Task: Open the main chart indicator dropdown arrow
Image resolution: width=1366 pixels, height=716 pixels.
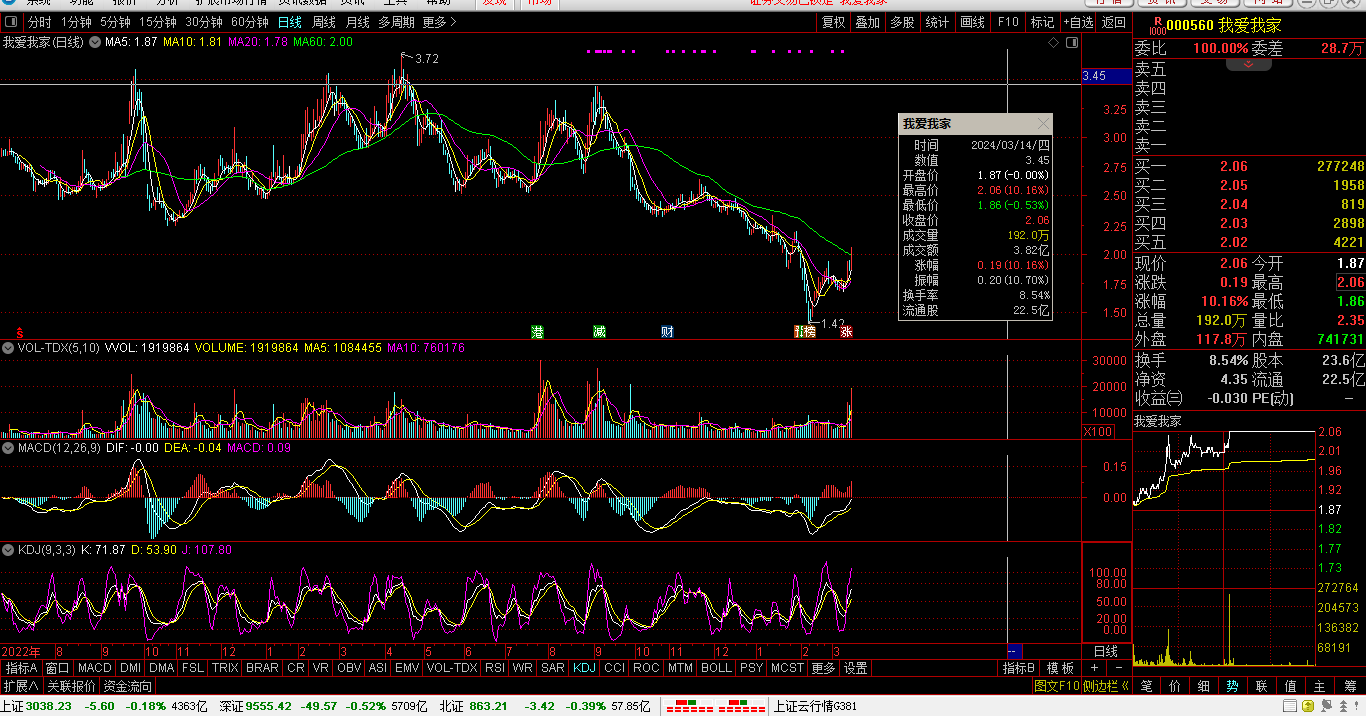Action: pyautogui.click(x=95, y=42)
